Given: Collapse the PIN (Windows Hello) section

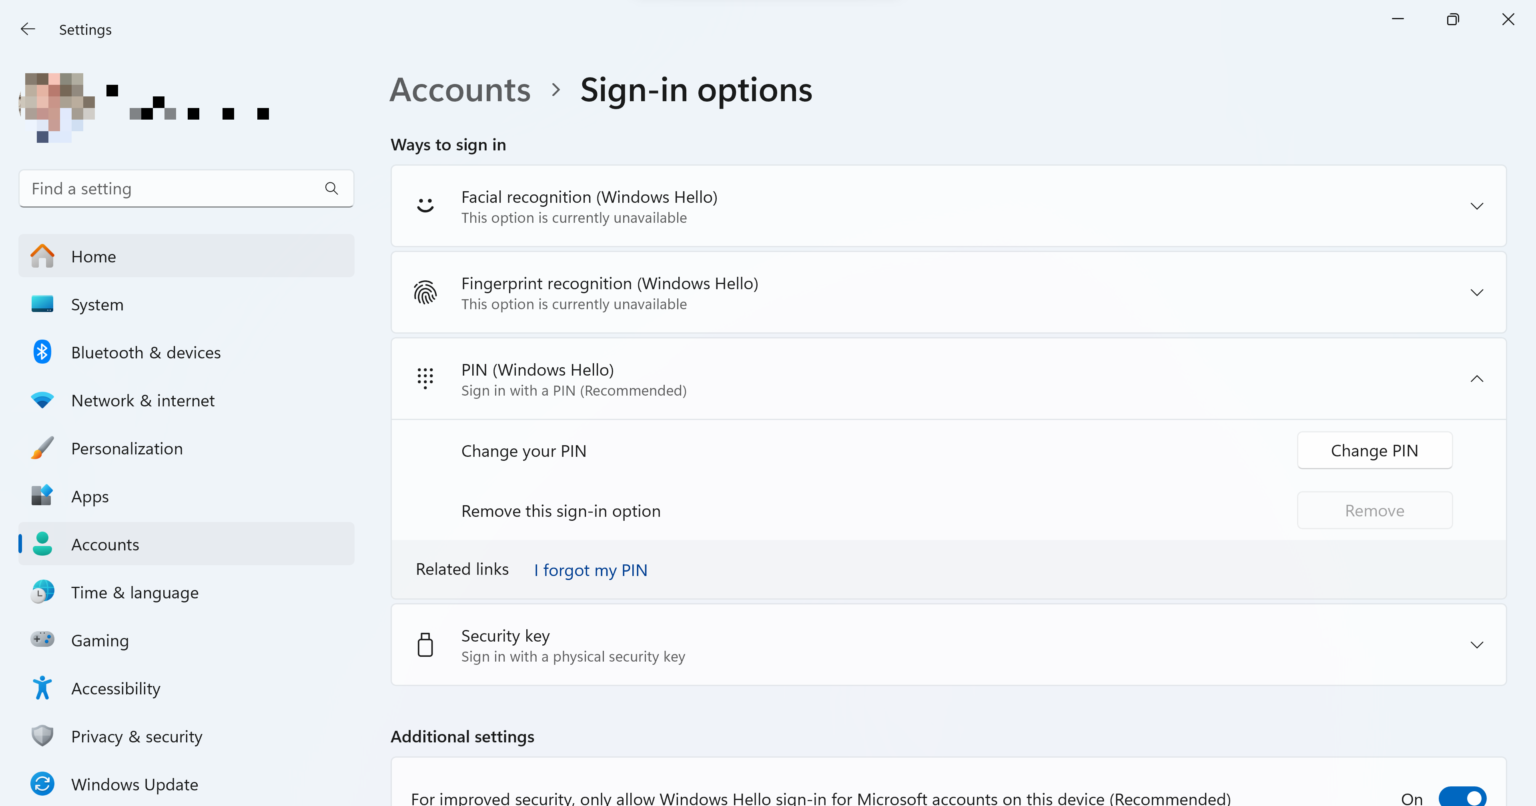Looking at the screenshot, I should pos(1477,379).
